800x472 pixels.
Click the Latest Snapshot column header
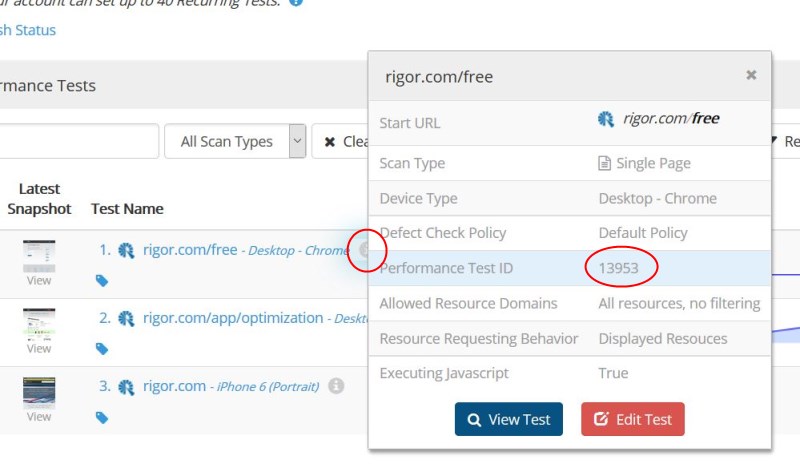point(39,198)
